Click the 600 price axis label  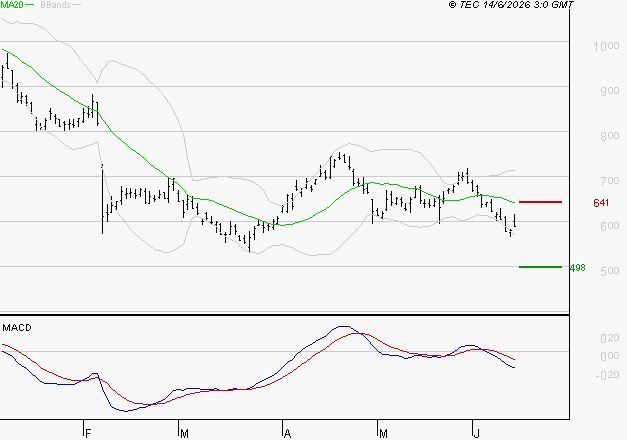(x=610, y=226)
